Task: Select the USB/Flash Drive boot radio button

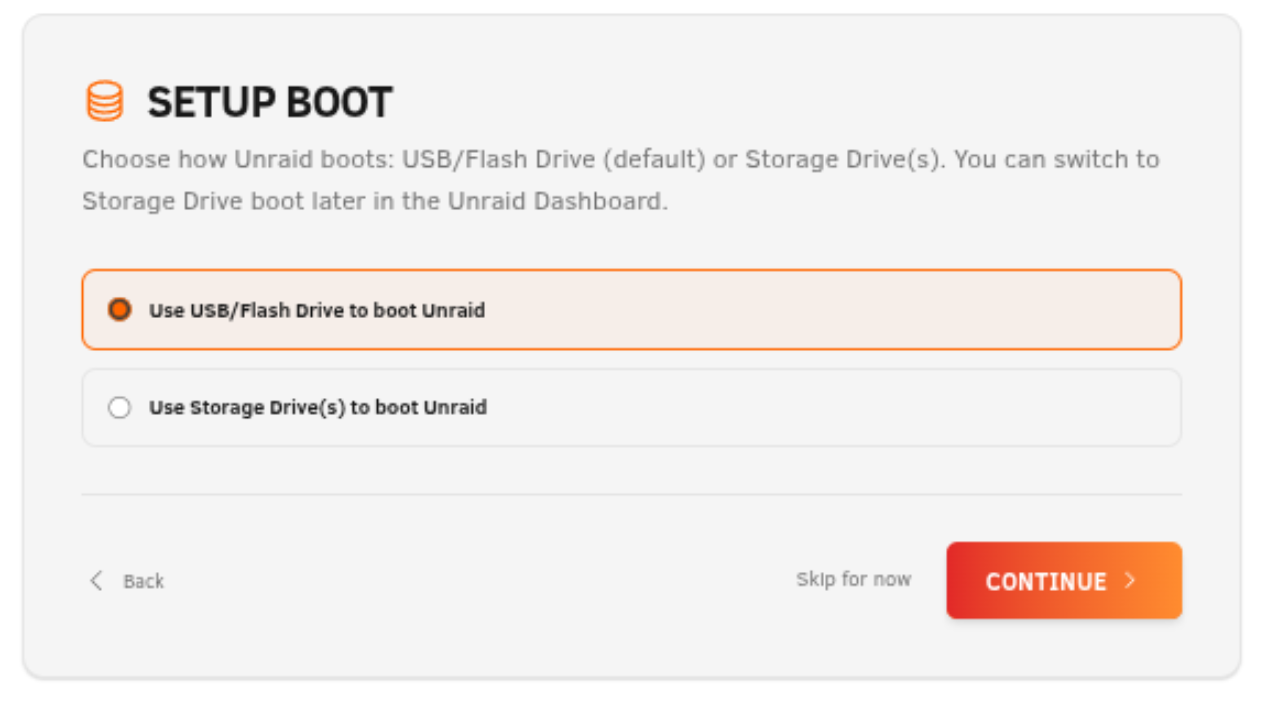Action: (119, 310)
